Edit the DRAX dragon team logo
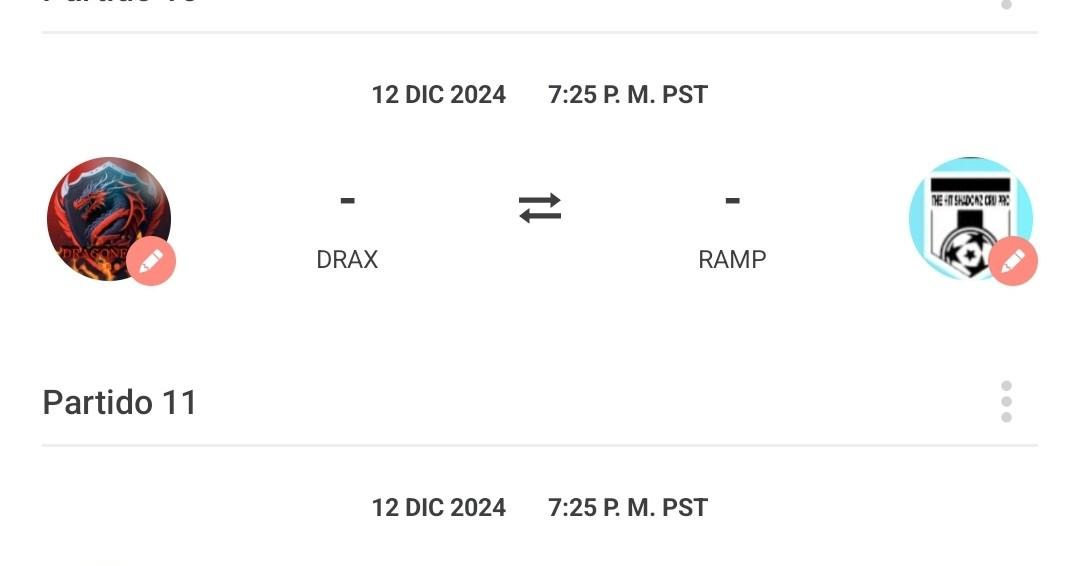1078x566 pixels. tap(151, 262)
